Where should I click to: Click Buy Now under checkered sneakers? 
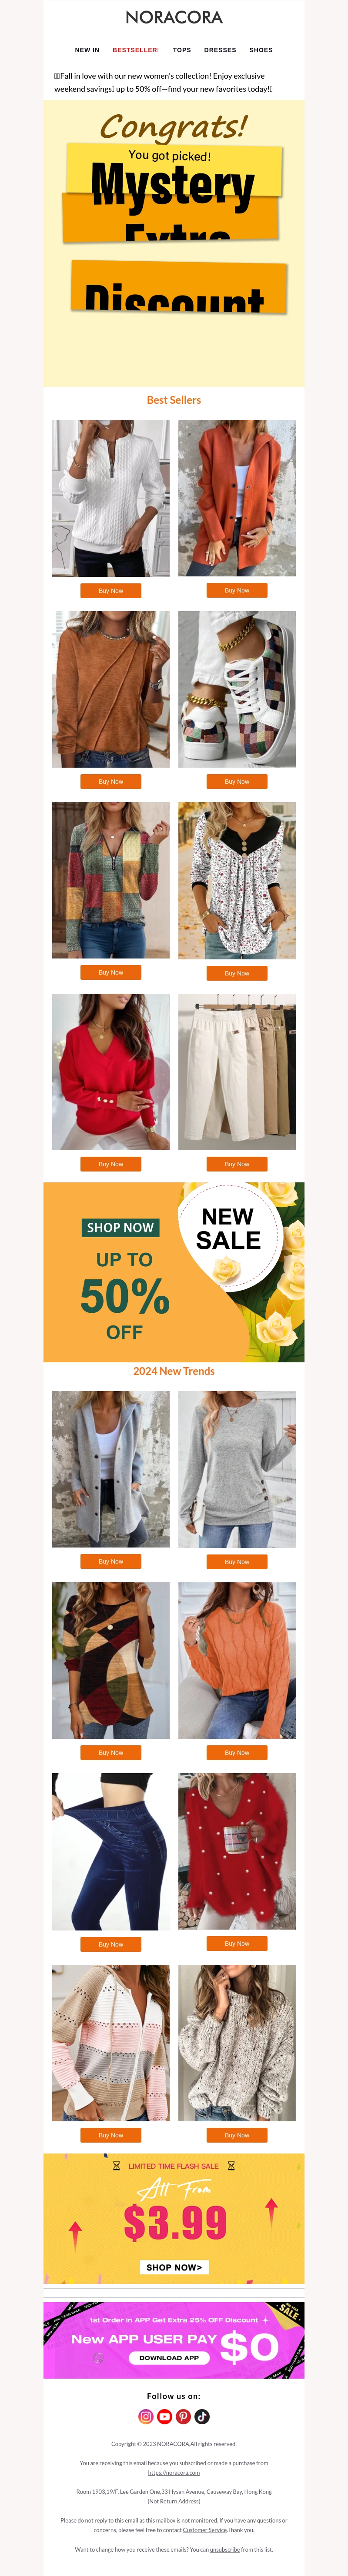[237, 782]
